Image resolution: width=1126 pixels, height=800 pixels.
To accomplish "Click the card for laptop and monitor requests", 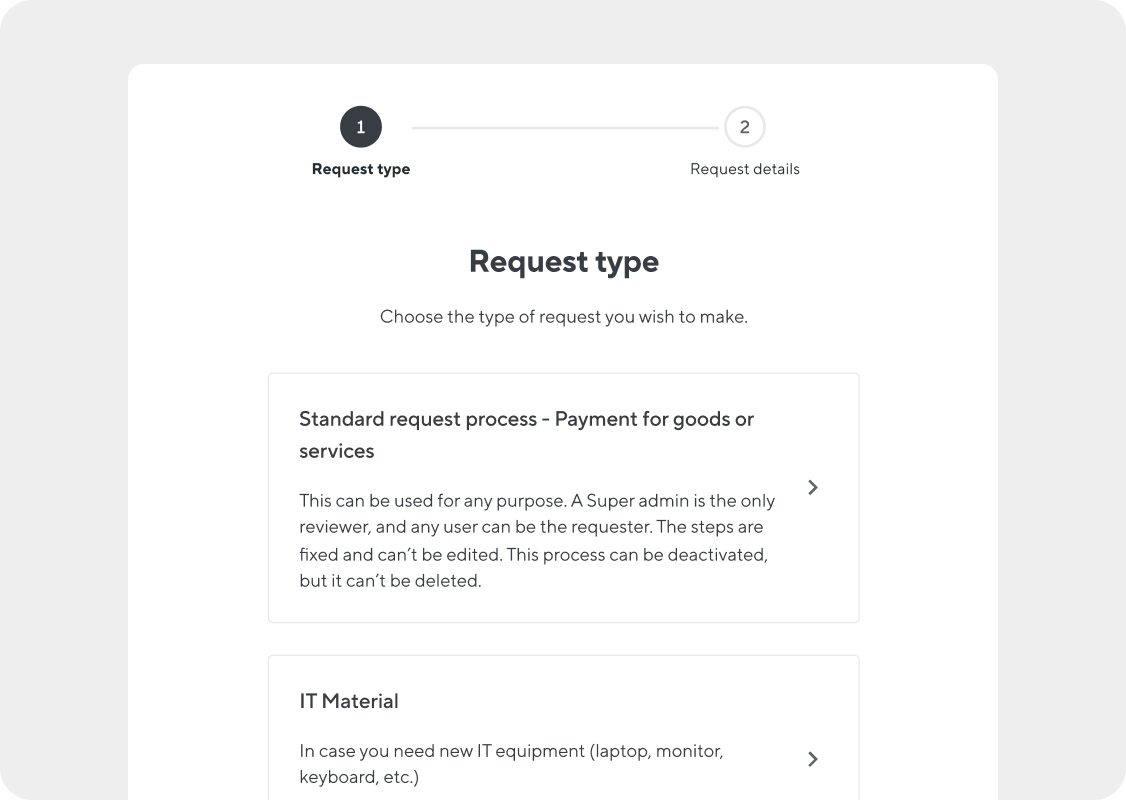I will [563, 730].
